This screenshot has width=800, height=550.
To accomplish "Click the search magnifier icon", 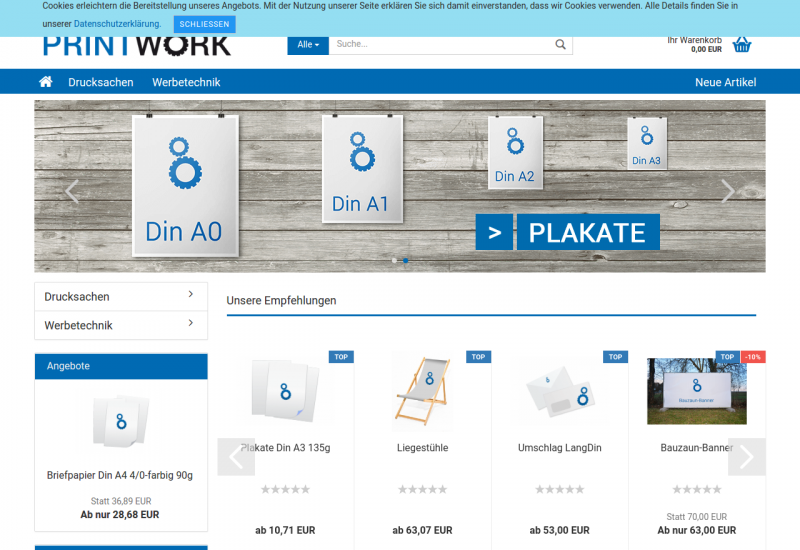I will (561, 45).
